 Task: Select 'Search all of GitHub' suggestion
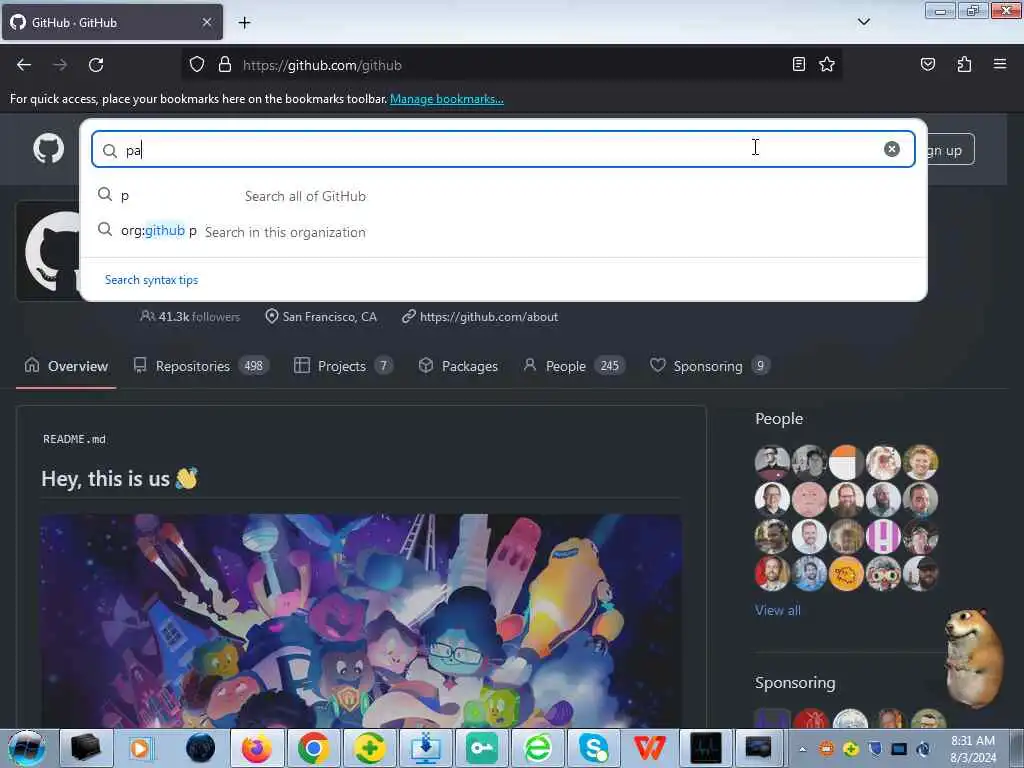pos(503,195)
